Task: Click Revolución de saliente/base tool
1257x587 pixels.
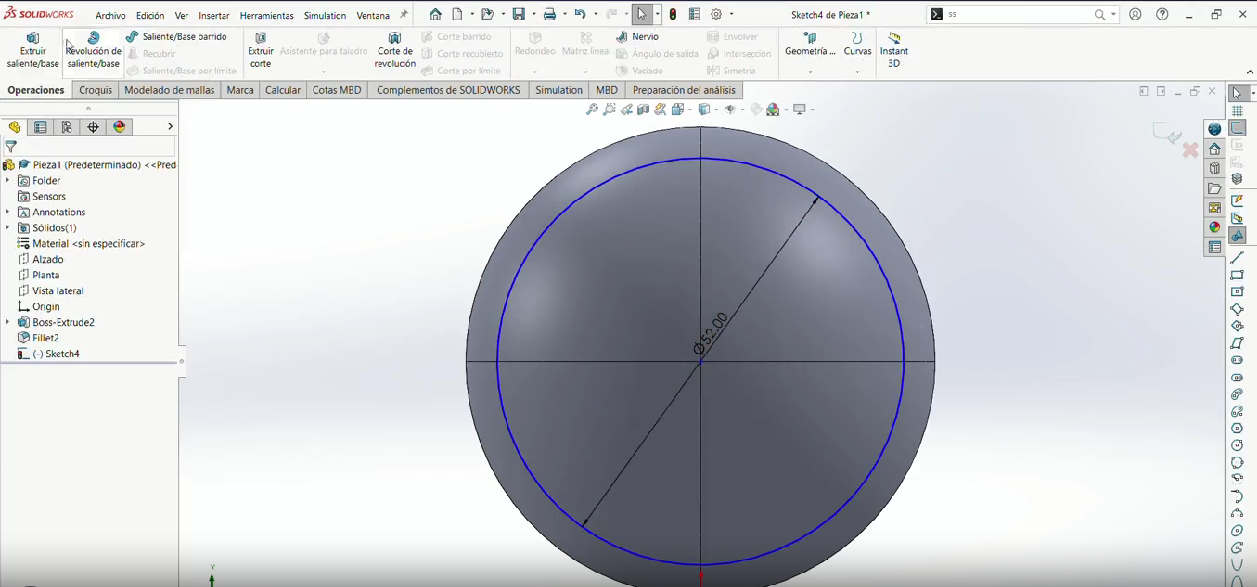Action: (93, 50)
